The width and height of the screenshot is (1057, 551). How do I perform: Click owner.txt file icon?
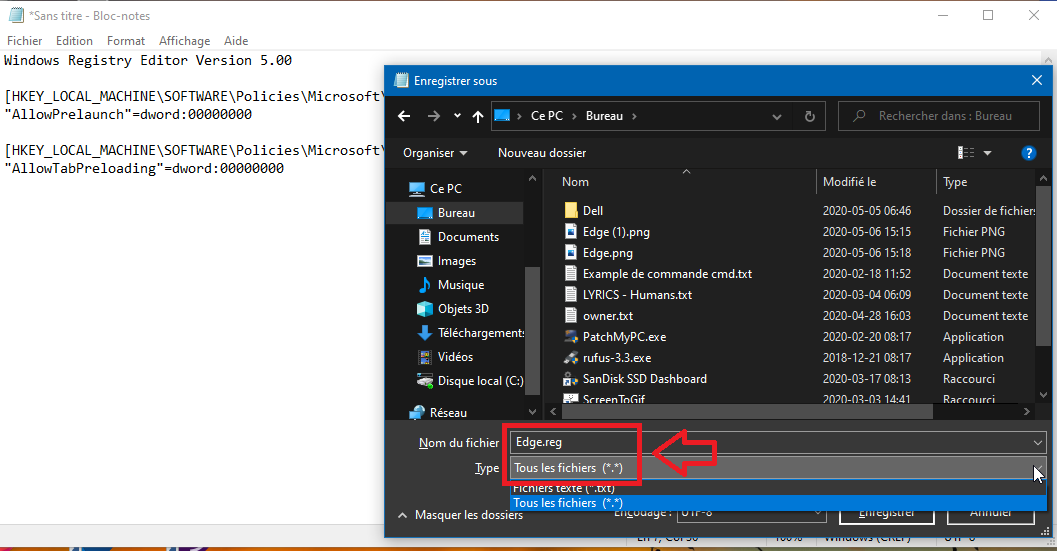570,316
